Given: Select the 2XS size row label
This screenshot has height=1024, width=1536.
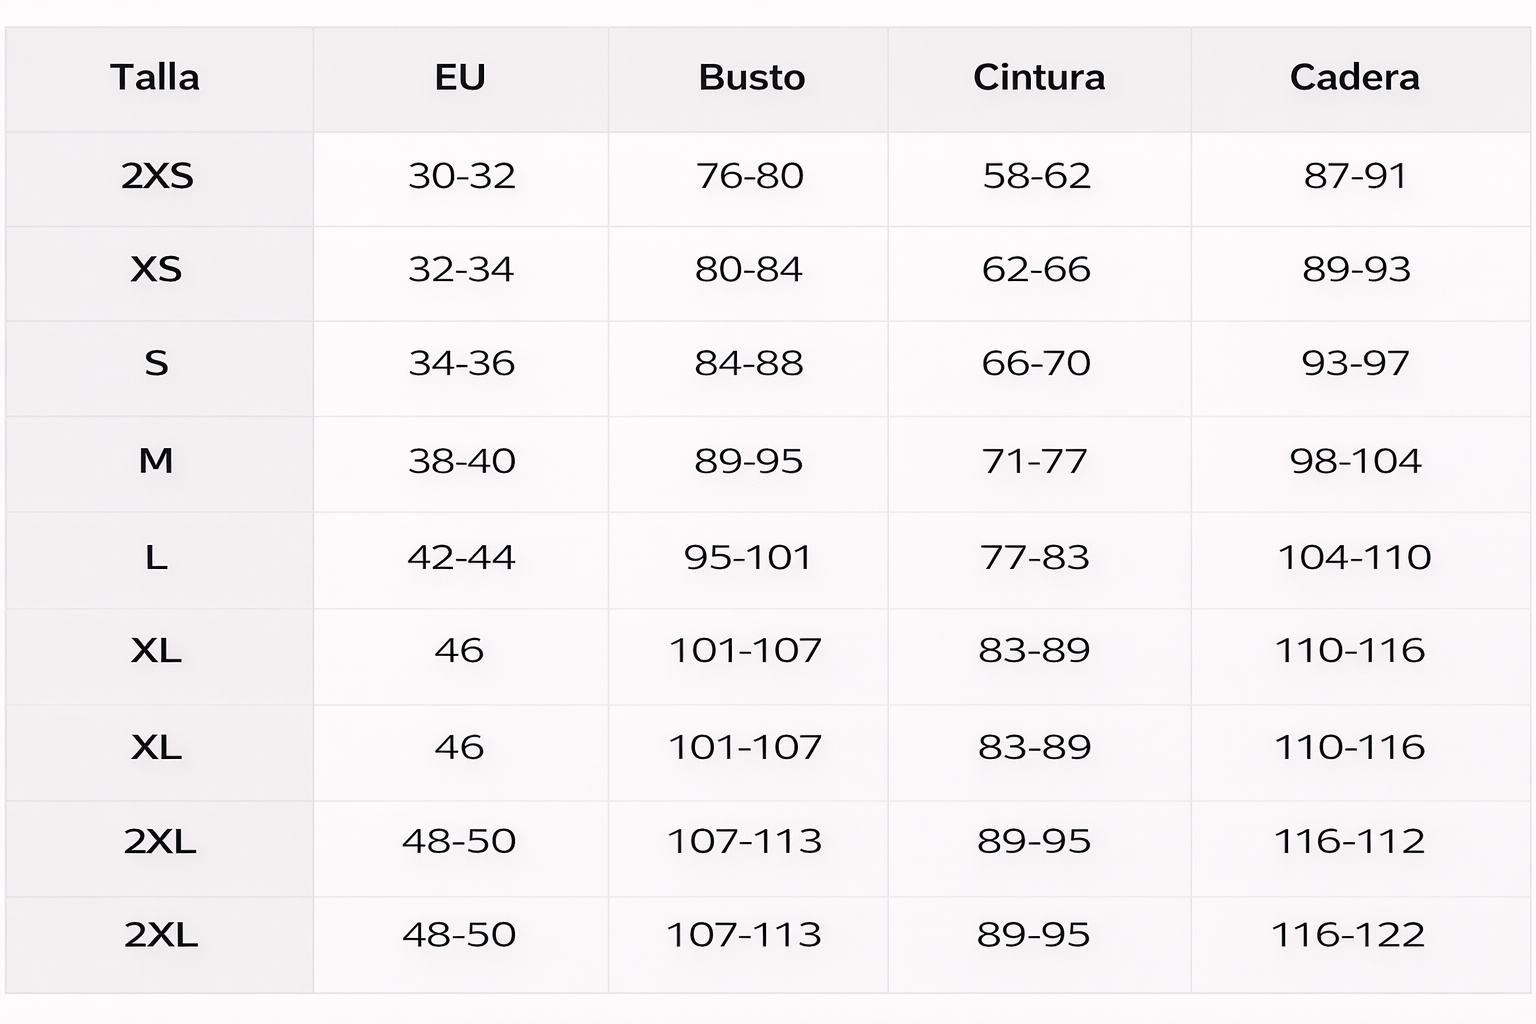Looking at the screenshot, I should (x=157, y=176).
